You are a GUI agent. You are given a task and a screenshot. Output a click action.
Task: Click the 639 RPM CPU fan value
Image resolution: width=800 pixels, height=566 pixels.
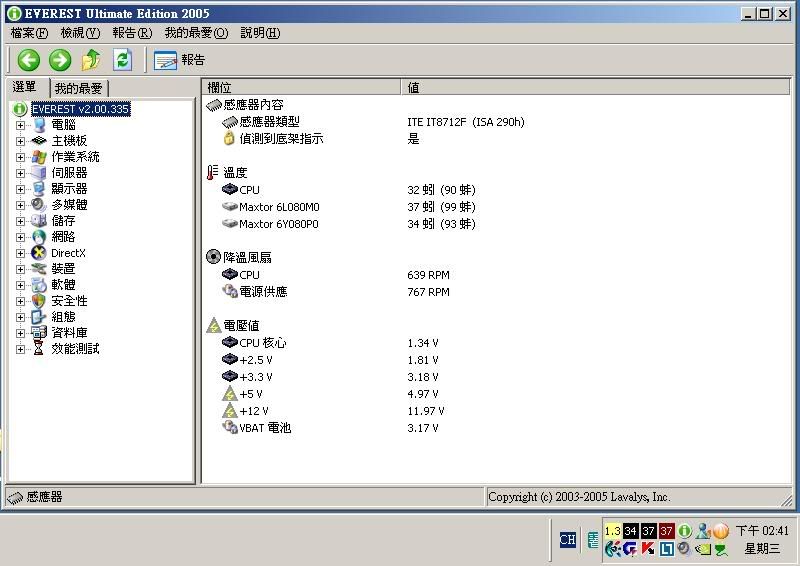[x=429, y=275]
